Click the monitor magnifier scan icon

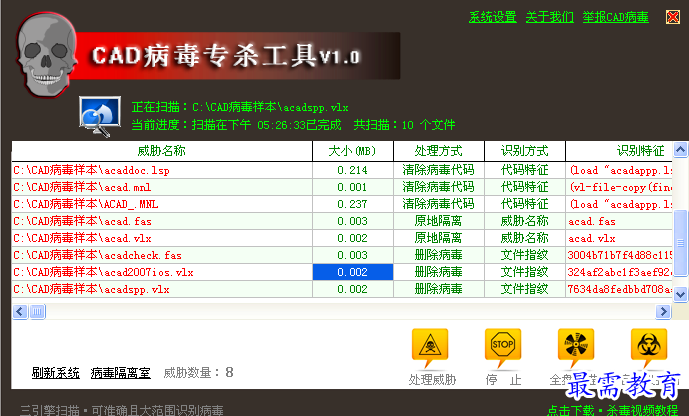point(100,116)
